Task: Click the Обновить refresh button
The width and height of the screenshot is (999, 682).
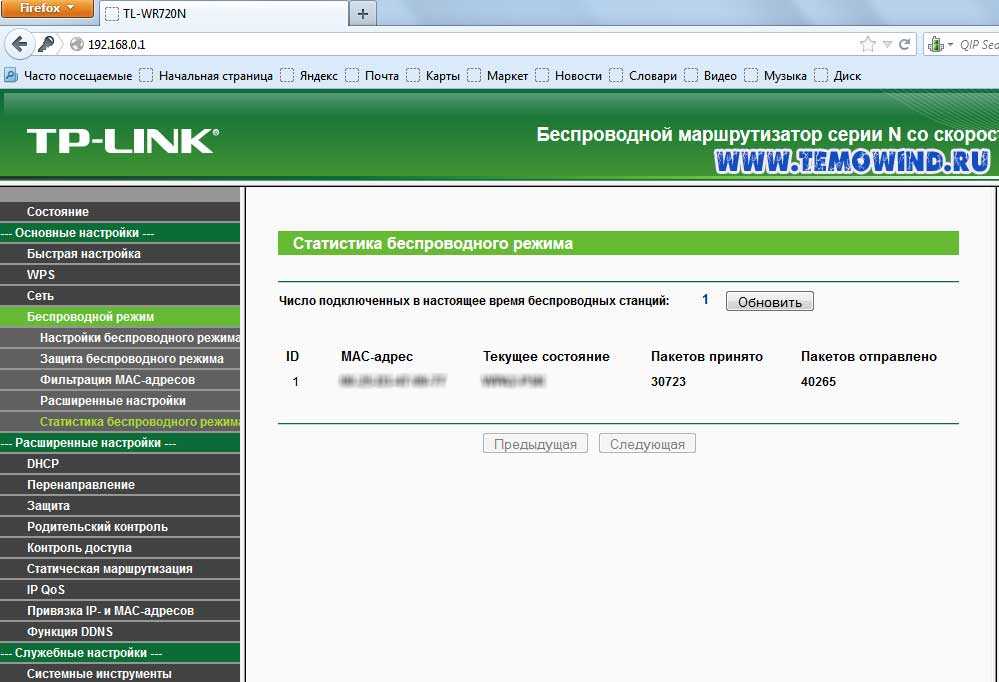Action: 770,301
